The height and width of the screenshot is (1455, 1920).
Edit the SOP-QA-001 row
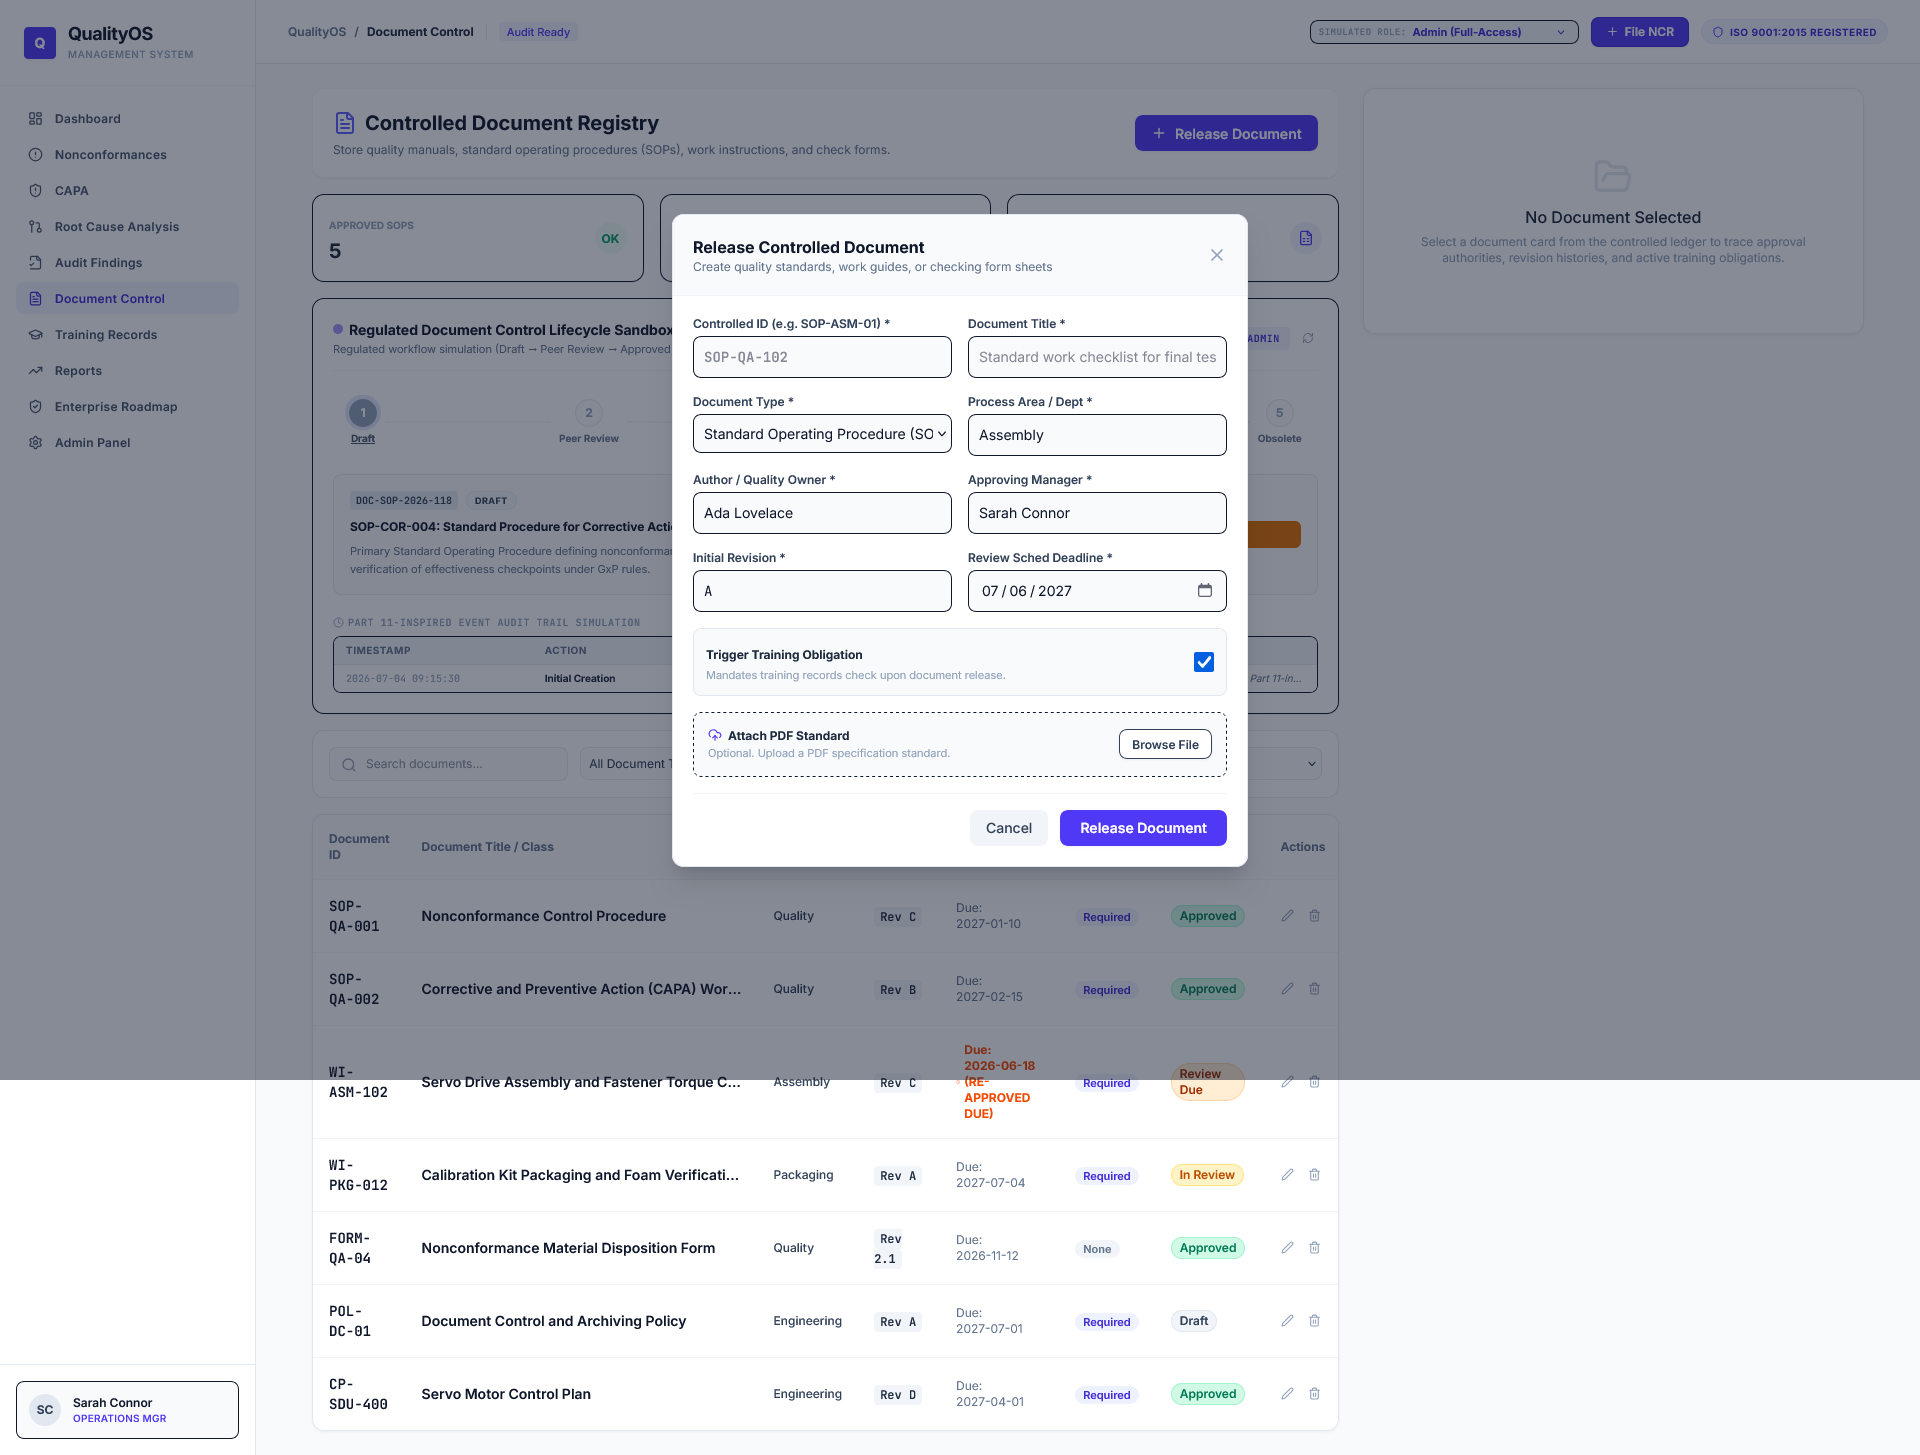point(1288,916)
